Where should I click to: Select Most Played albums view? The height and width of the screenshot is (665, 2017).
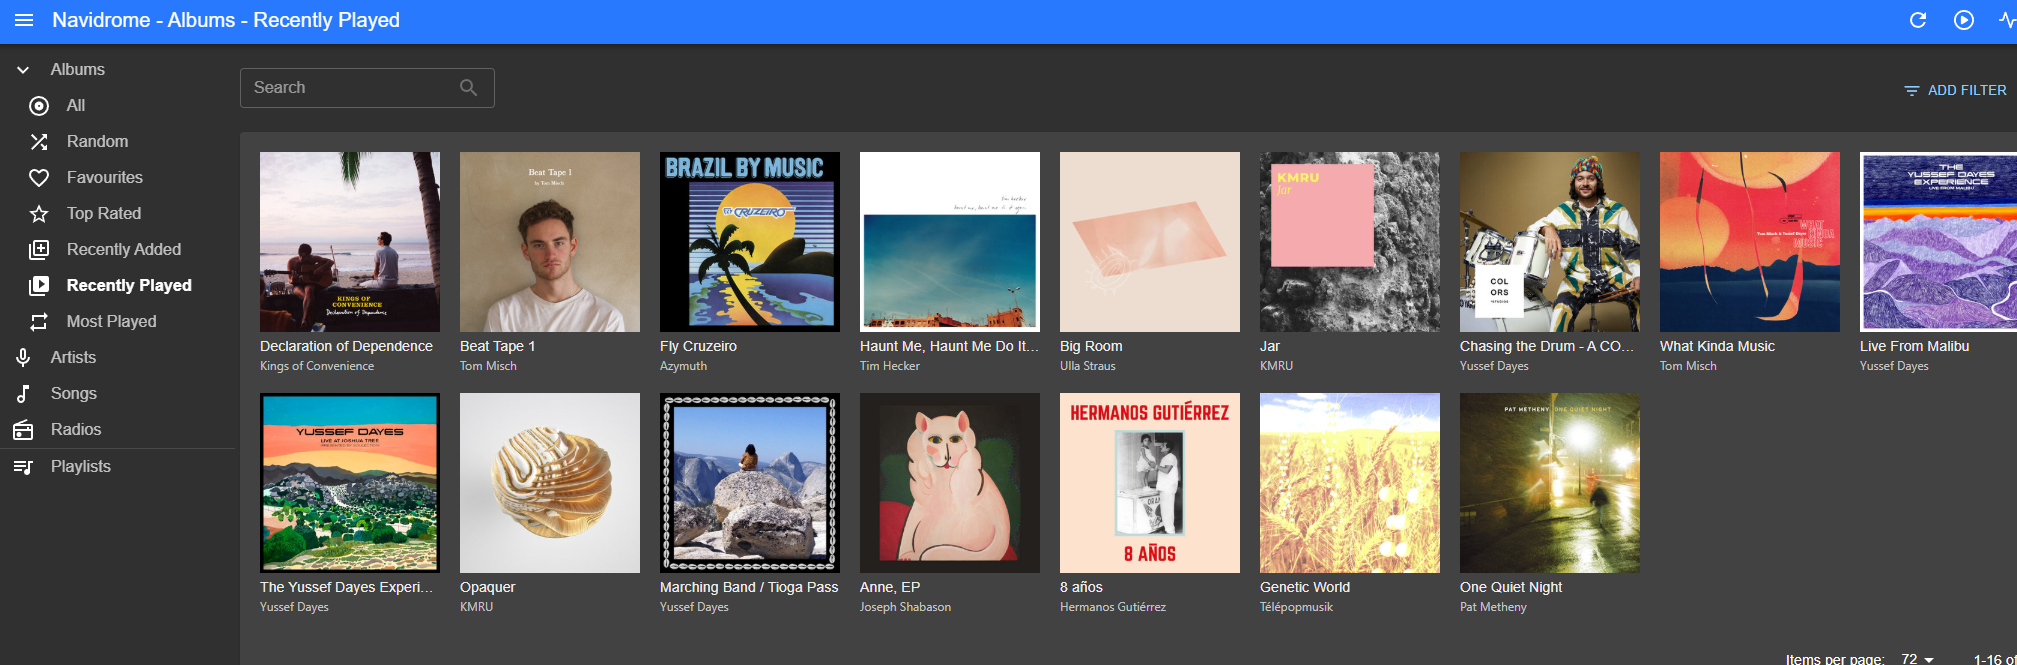111,322
